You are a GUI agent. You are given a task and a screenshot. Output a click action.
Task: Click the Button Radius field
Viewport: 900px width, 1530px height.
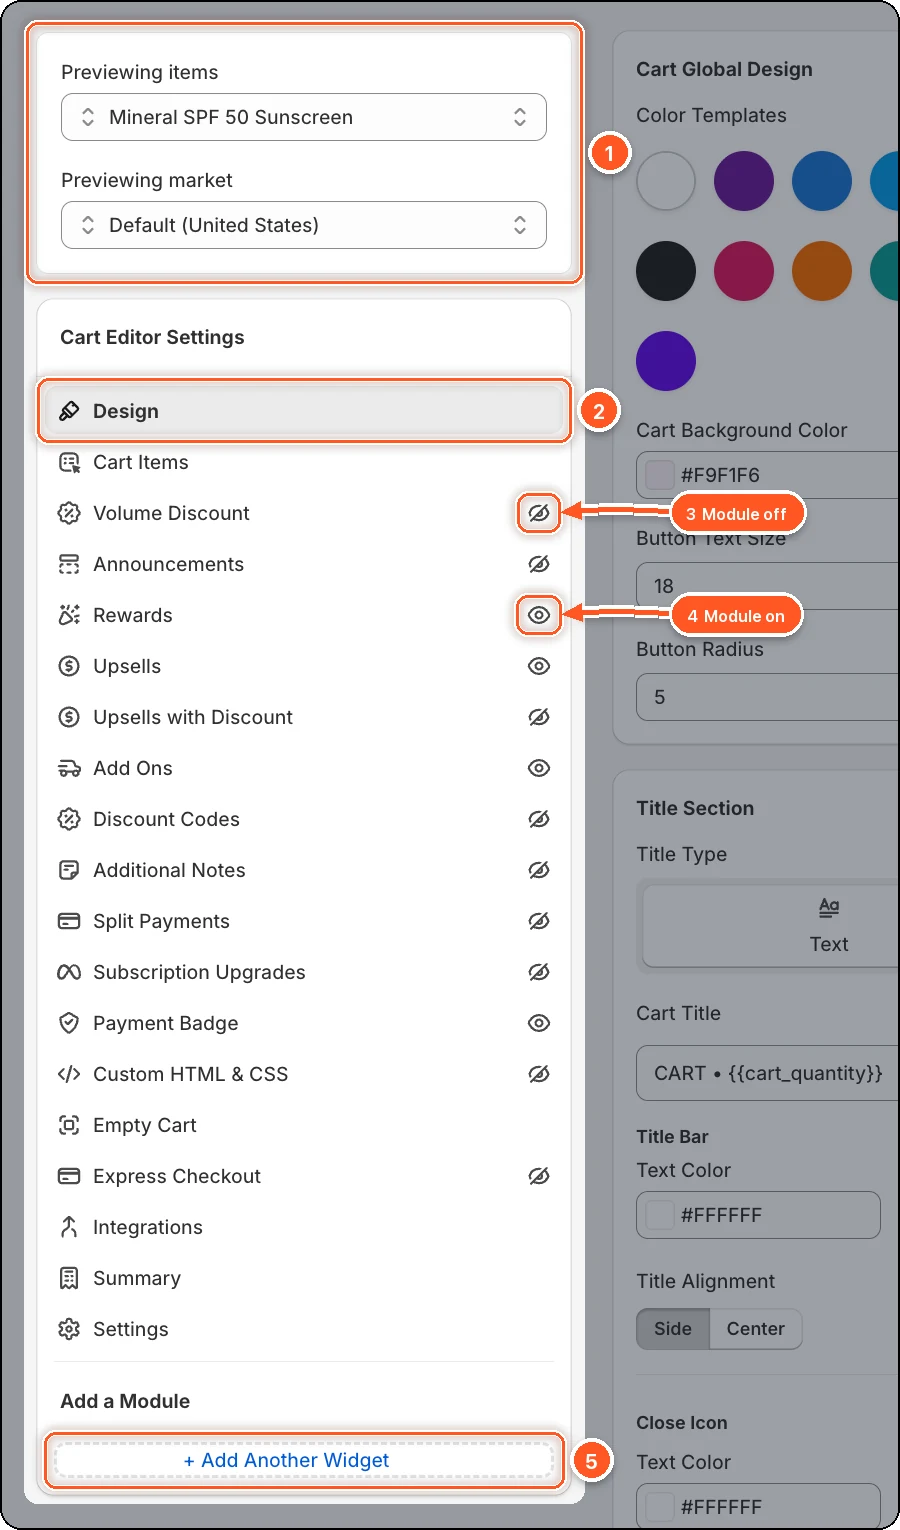pos(768,697)
